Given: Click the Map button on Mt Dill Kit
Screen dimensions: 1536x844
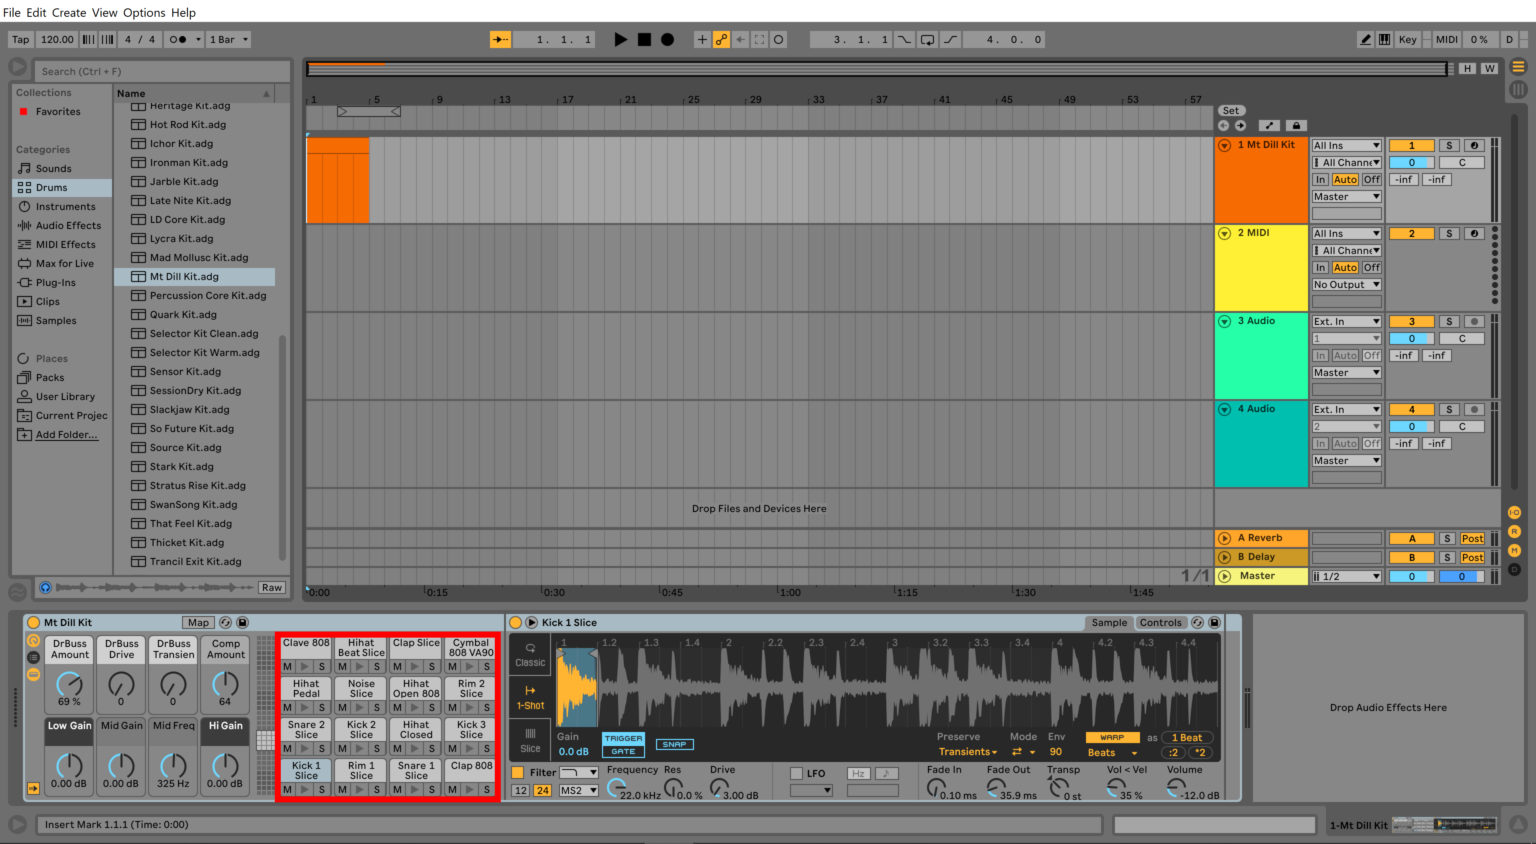Looking at the screenshot, I should coord(198,622).
